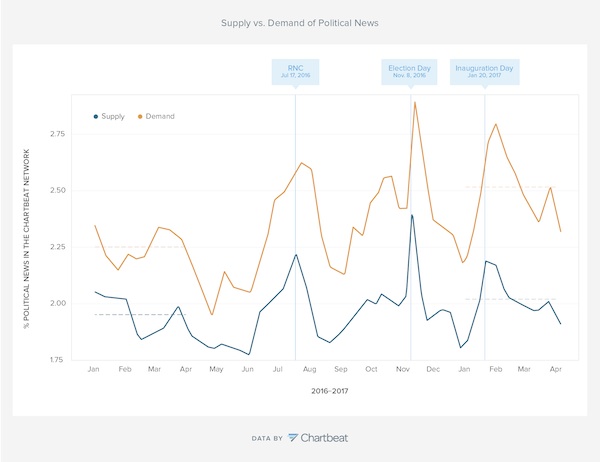Viewport: 600px width, 462px height.
Task: Toggle the Supply series legend label
Action: point(114,116)
